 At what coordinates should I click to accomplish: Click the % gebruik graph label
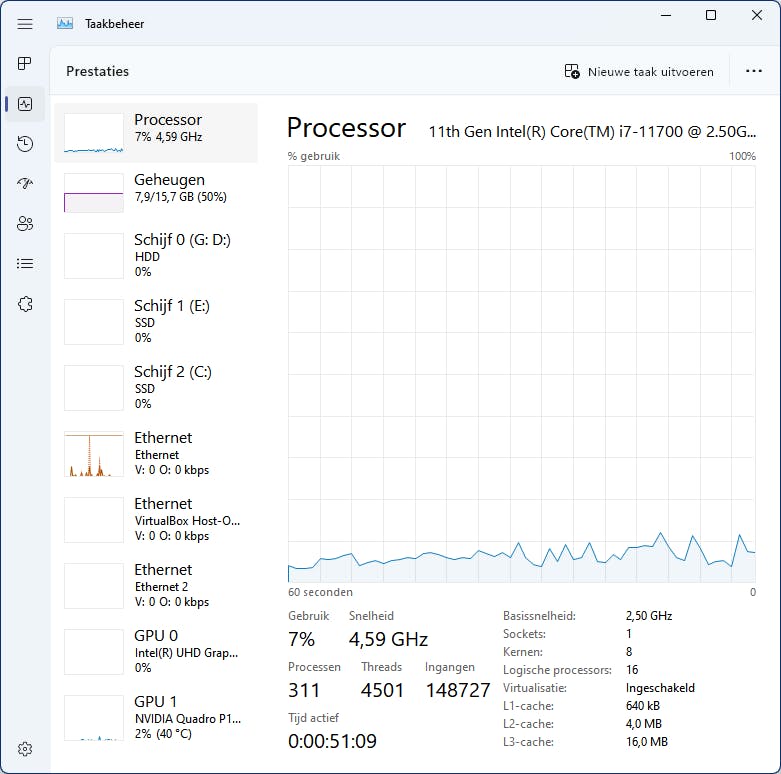(x=314, y=156)
